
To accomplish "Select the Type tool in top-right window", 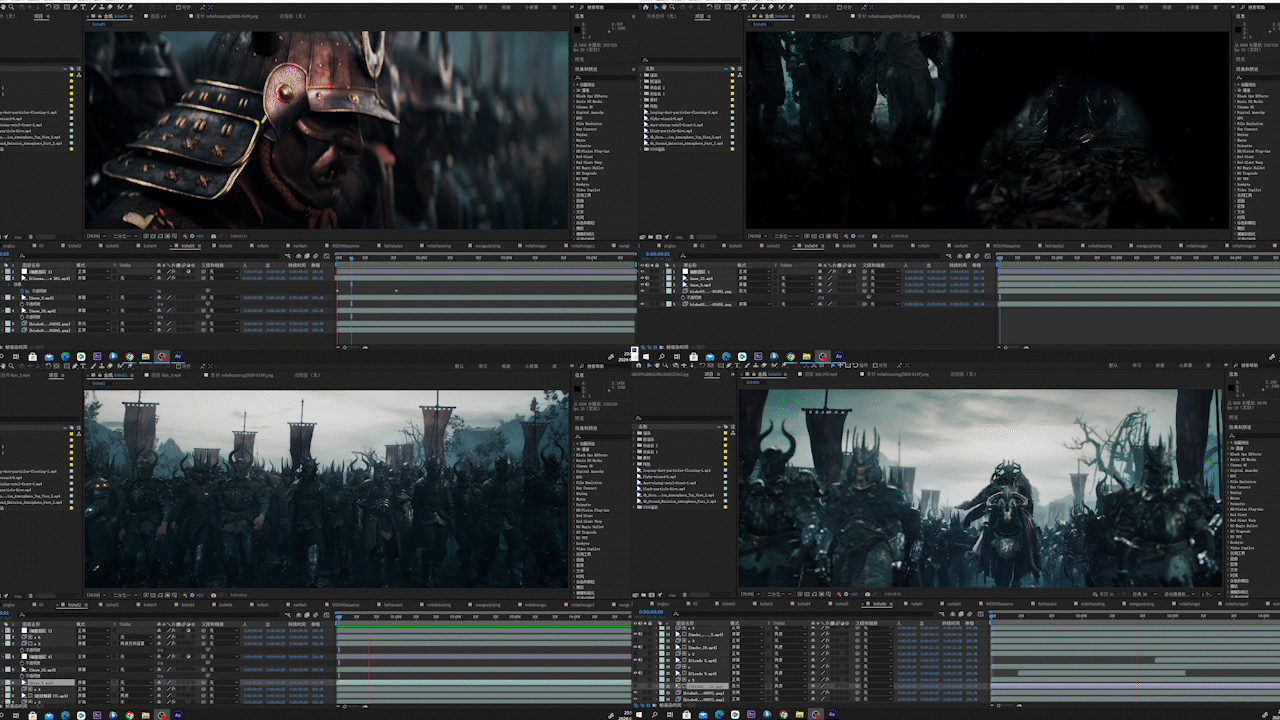I will click(744, 7).
